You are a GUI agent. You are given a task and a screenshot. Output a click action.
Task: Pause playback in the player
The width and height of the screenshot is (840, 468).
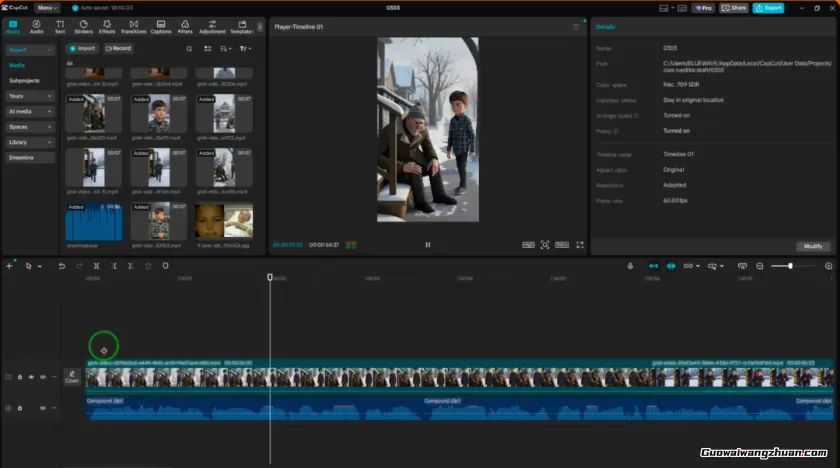(427, 244)
